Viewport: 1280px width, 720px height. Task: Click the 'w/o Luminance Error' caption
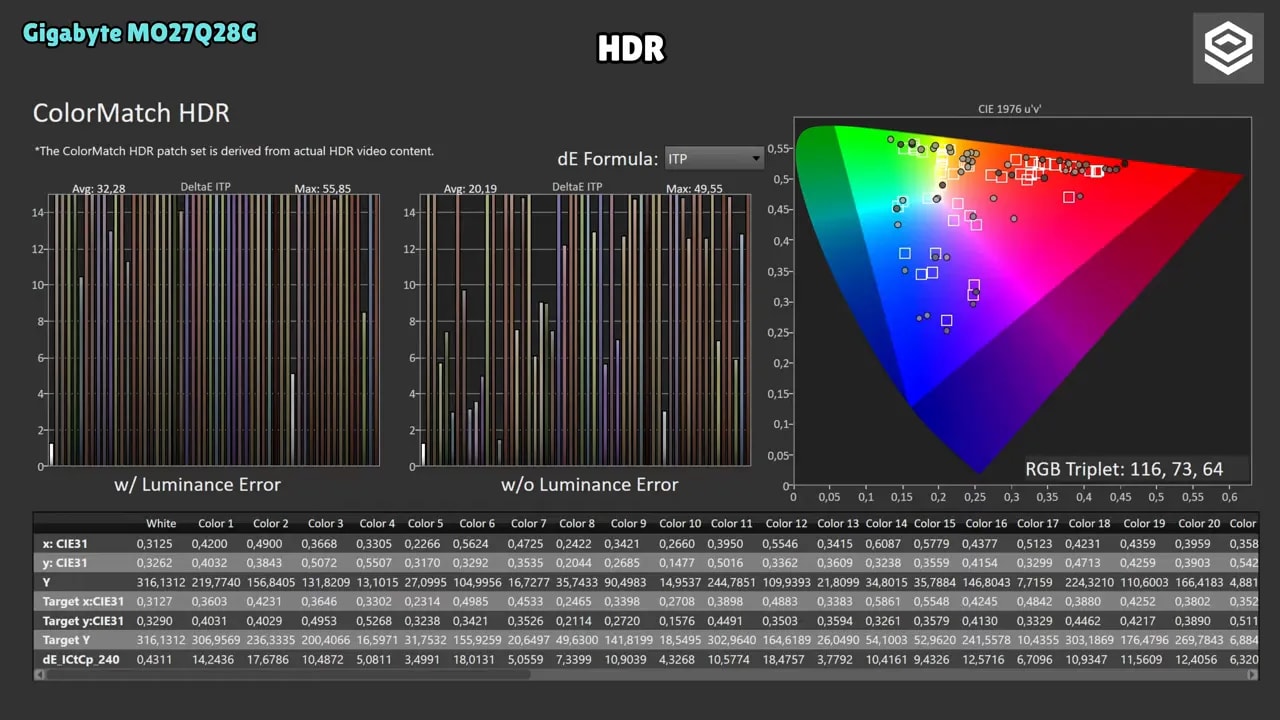(589, 485)
